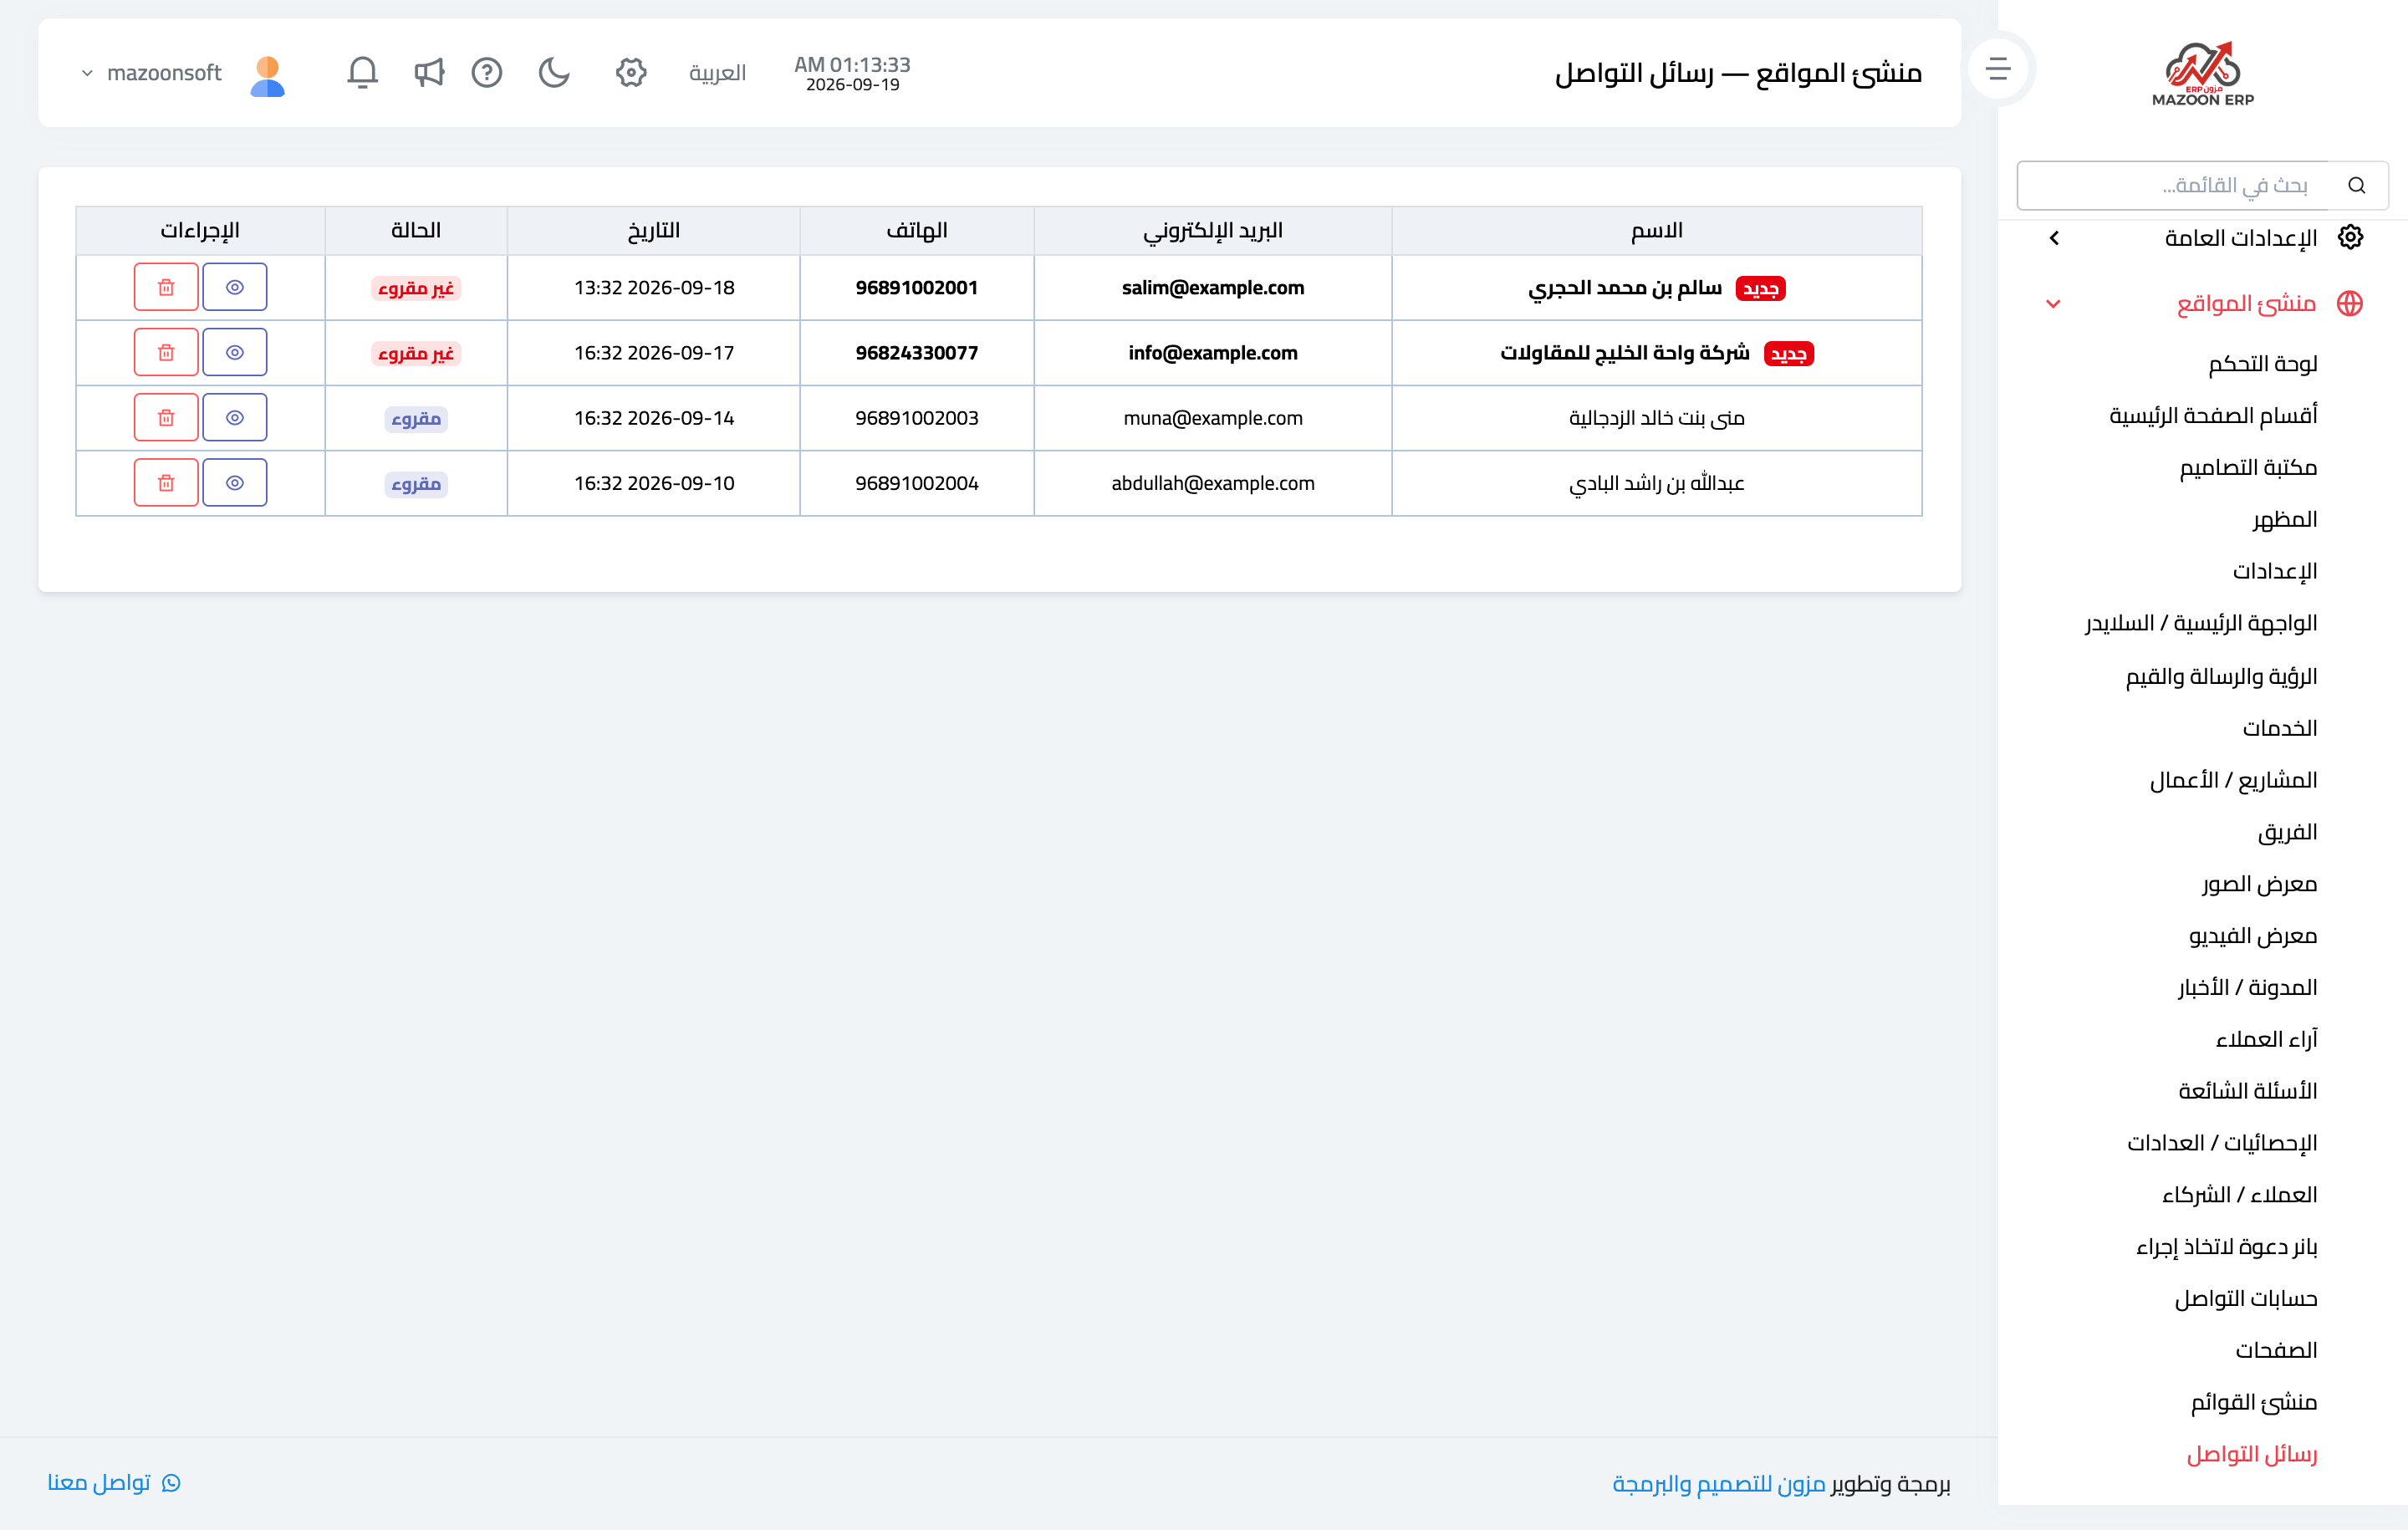This screenshot has height=1530, width=2408.
Task: Click phone number 96824330077
Action: coord(917,353)
